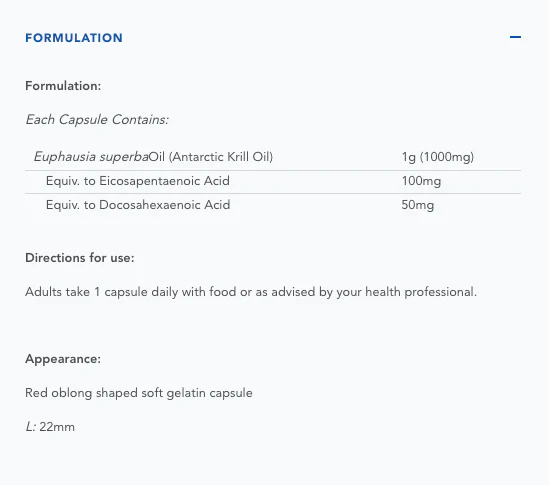Click the Equiv. to text in DHA row
This screenshot has width=549, height=485.
tap(71, 205)
